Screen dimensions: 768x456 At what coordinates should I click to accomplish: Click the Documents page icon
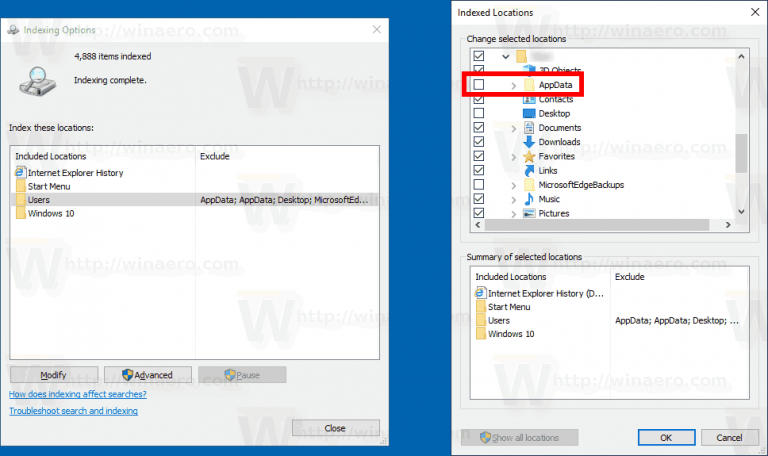click(528, 128)
